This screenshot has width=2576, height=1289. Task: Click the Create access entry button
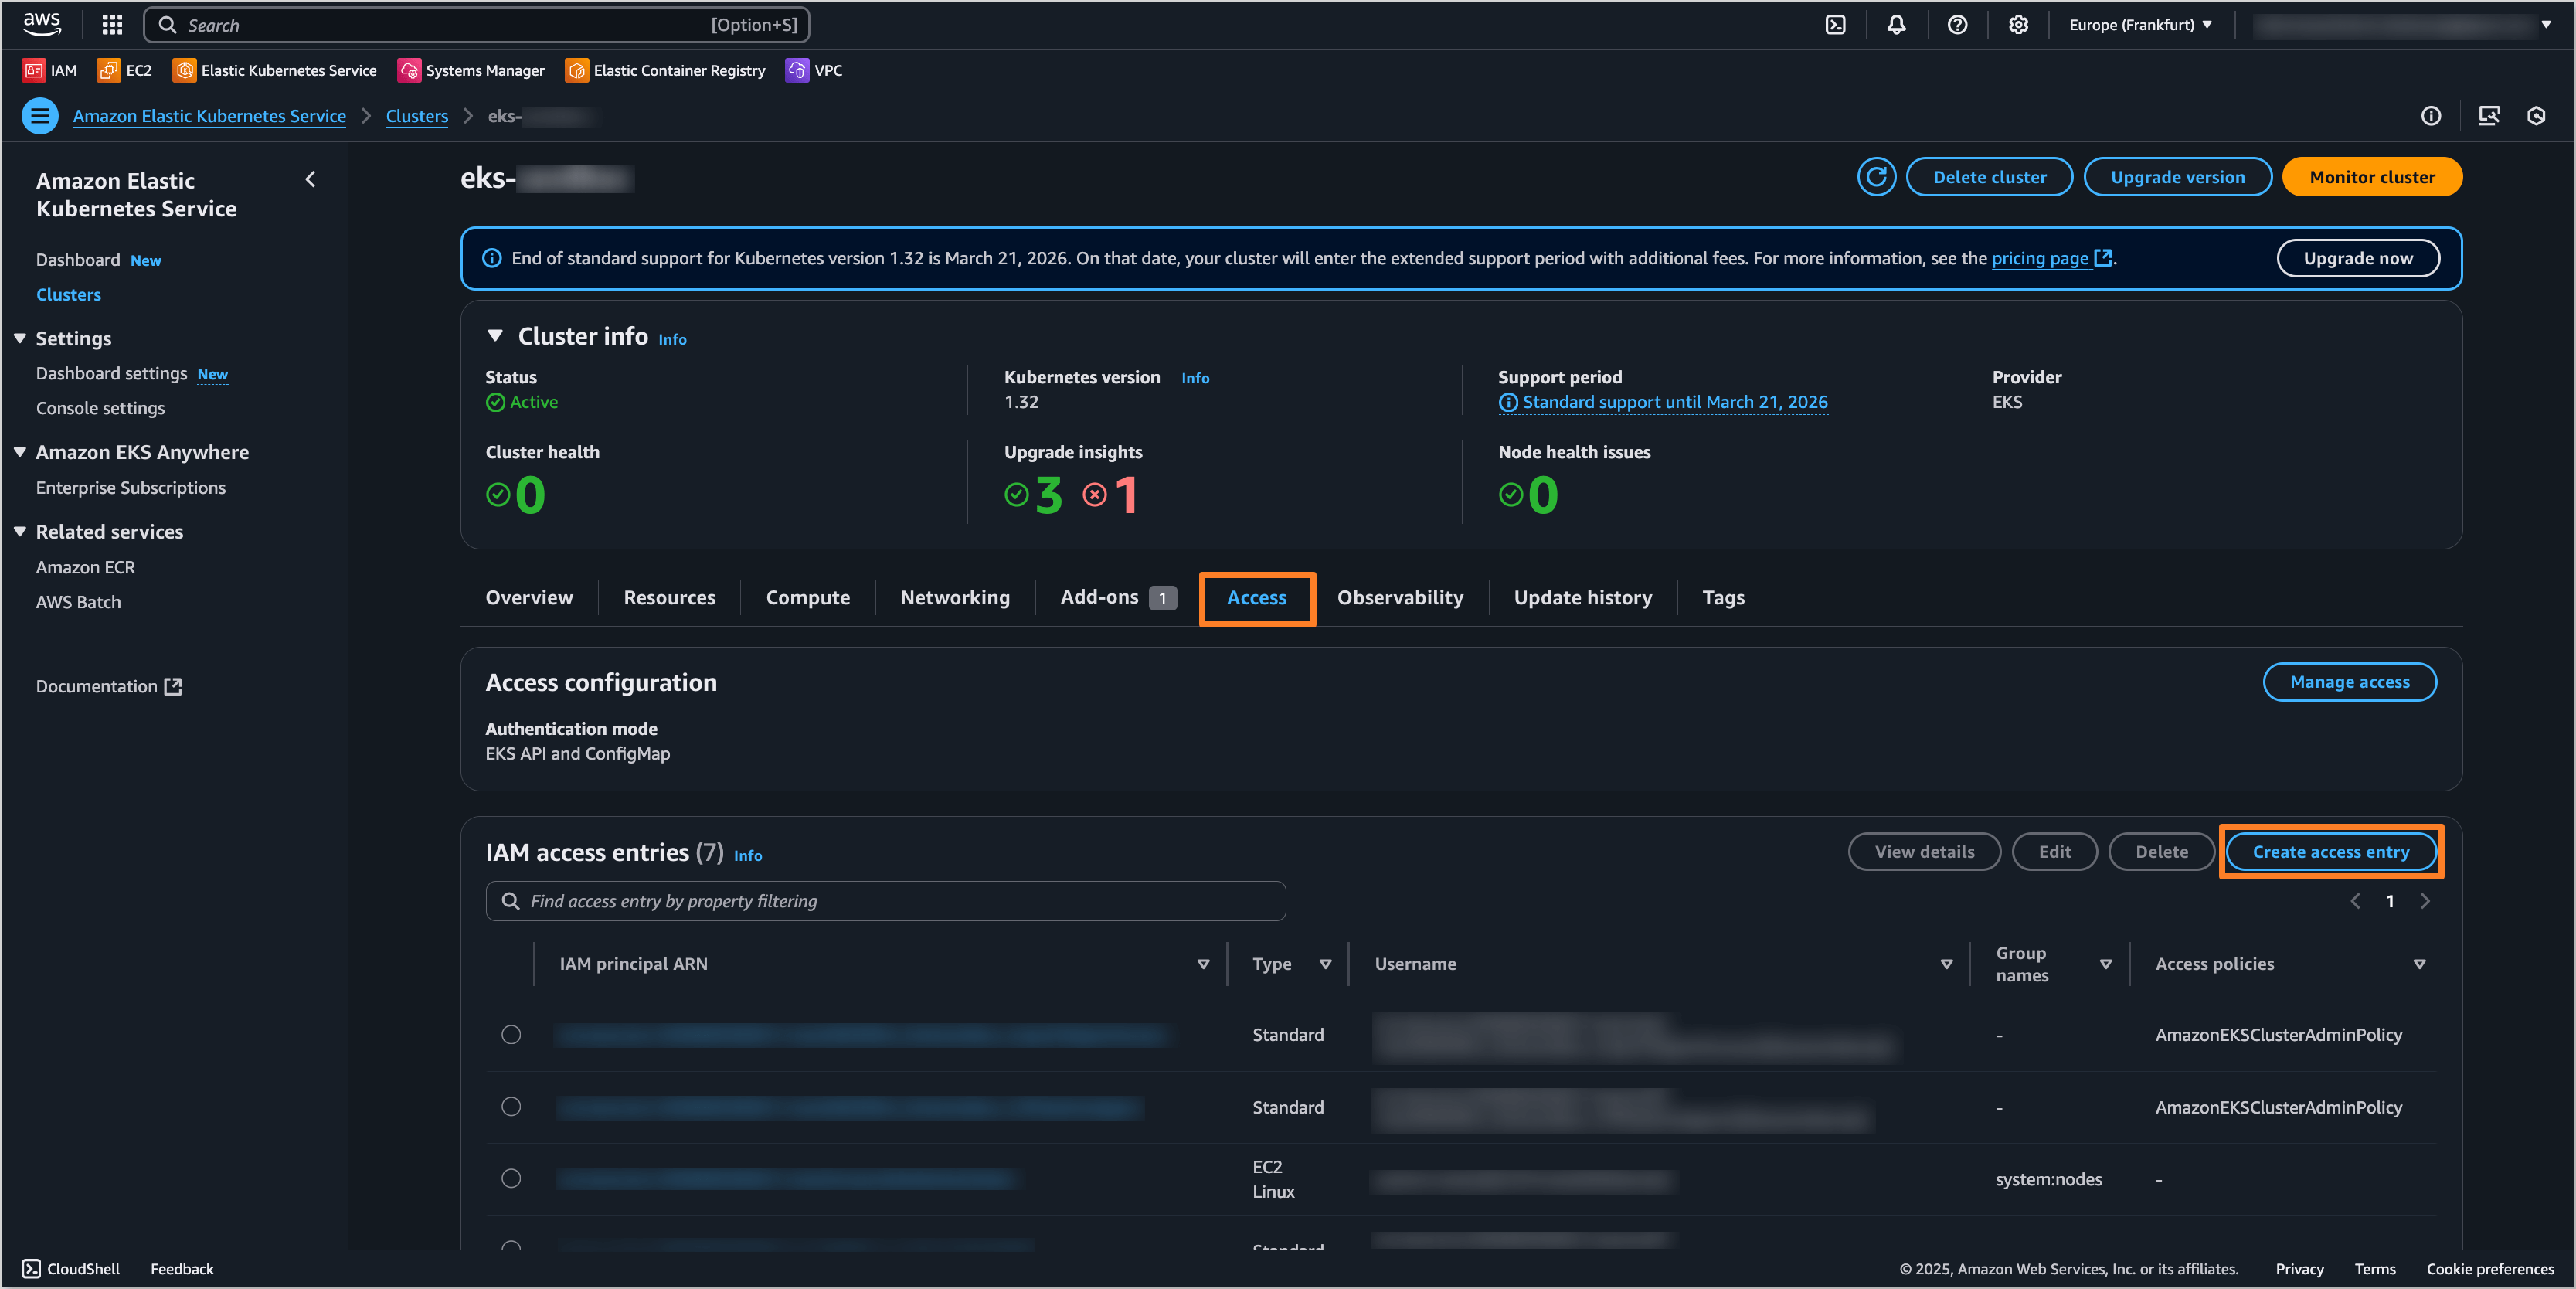click(x=2330, y=852)
